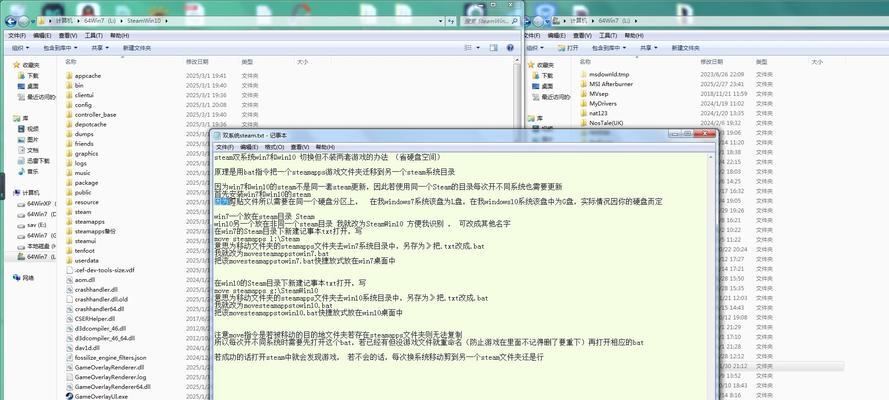The height and width of the screenshot is (400, 889).
Task: Expand address bar history dropdown in SteamWin10 window
Action: coord(441,21)
